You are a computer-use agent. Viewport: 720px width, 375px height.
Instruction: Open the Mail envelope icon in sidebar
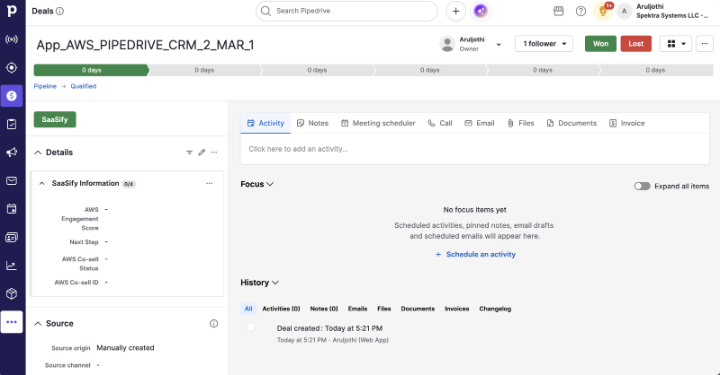tap(11, 181)
